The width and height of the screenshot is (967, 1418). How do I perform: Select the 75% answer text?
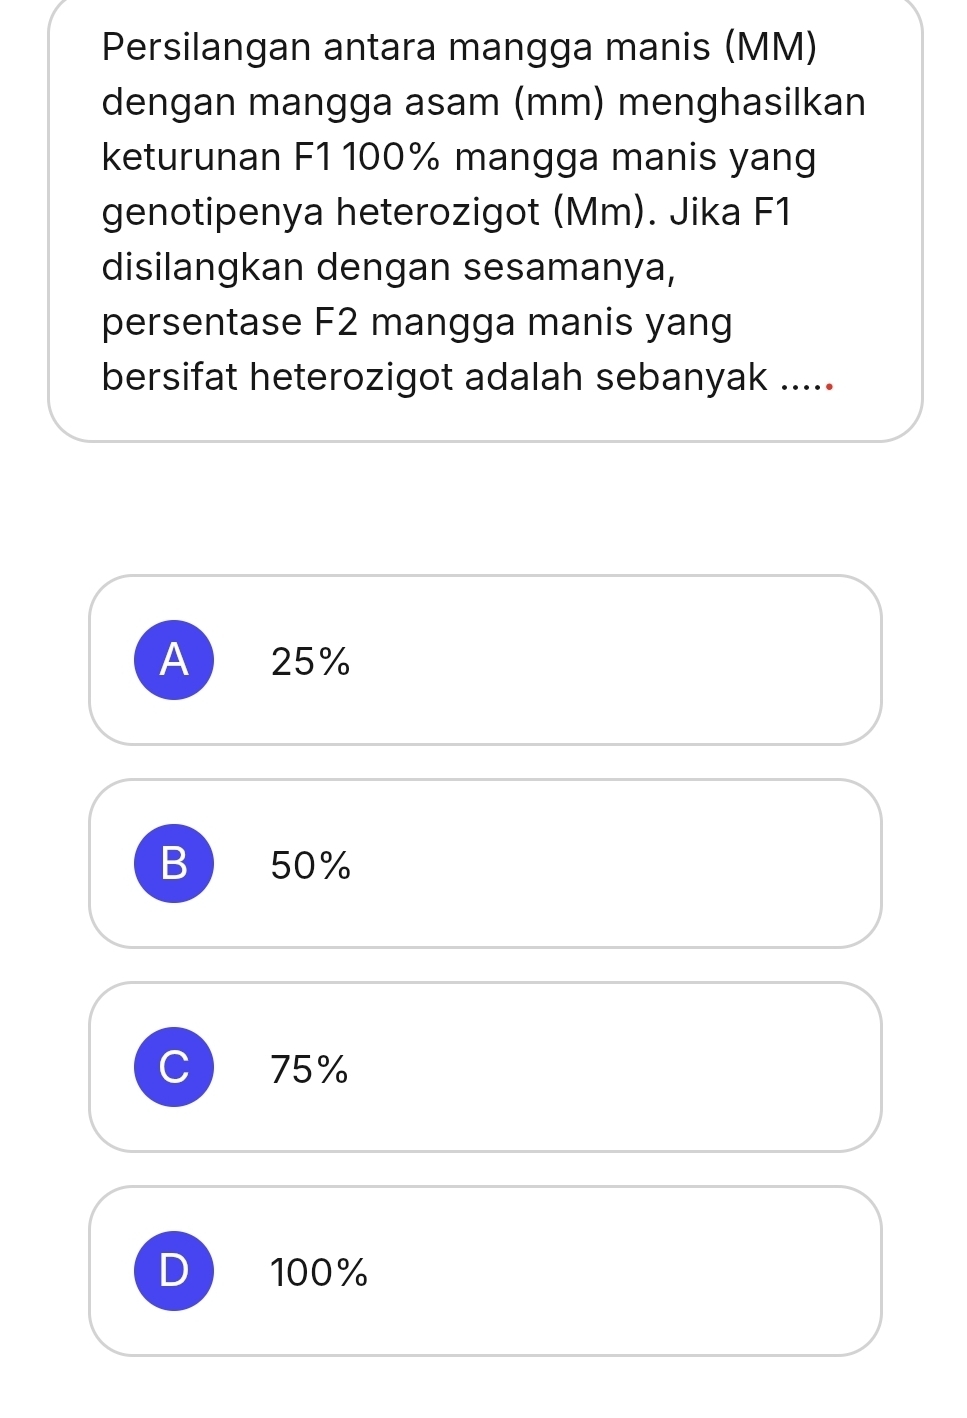tap(310, 1070)
